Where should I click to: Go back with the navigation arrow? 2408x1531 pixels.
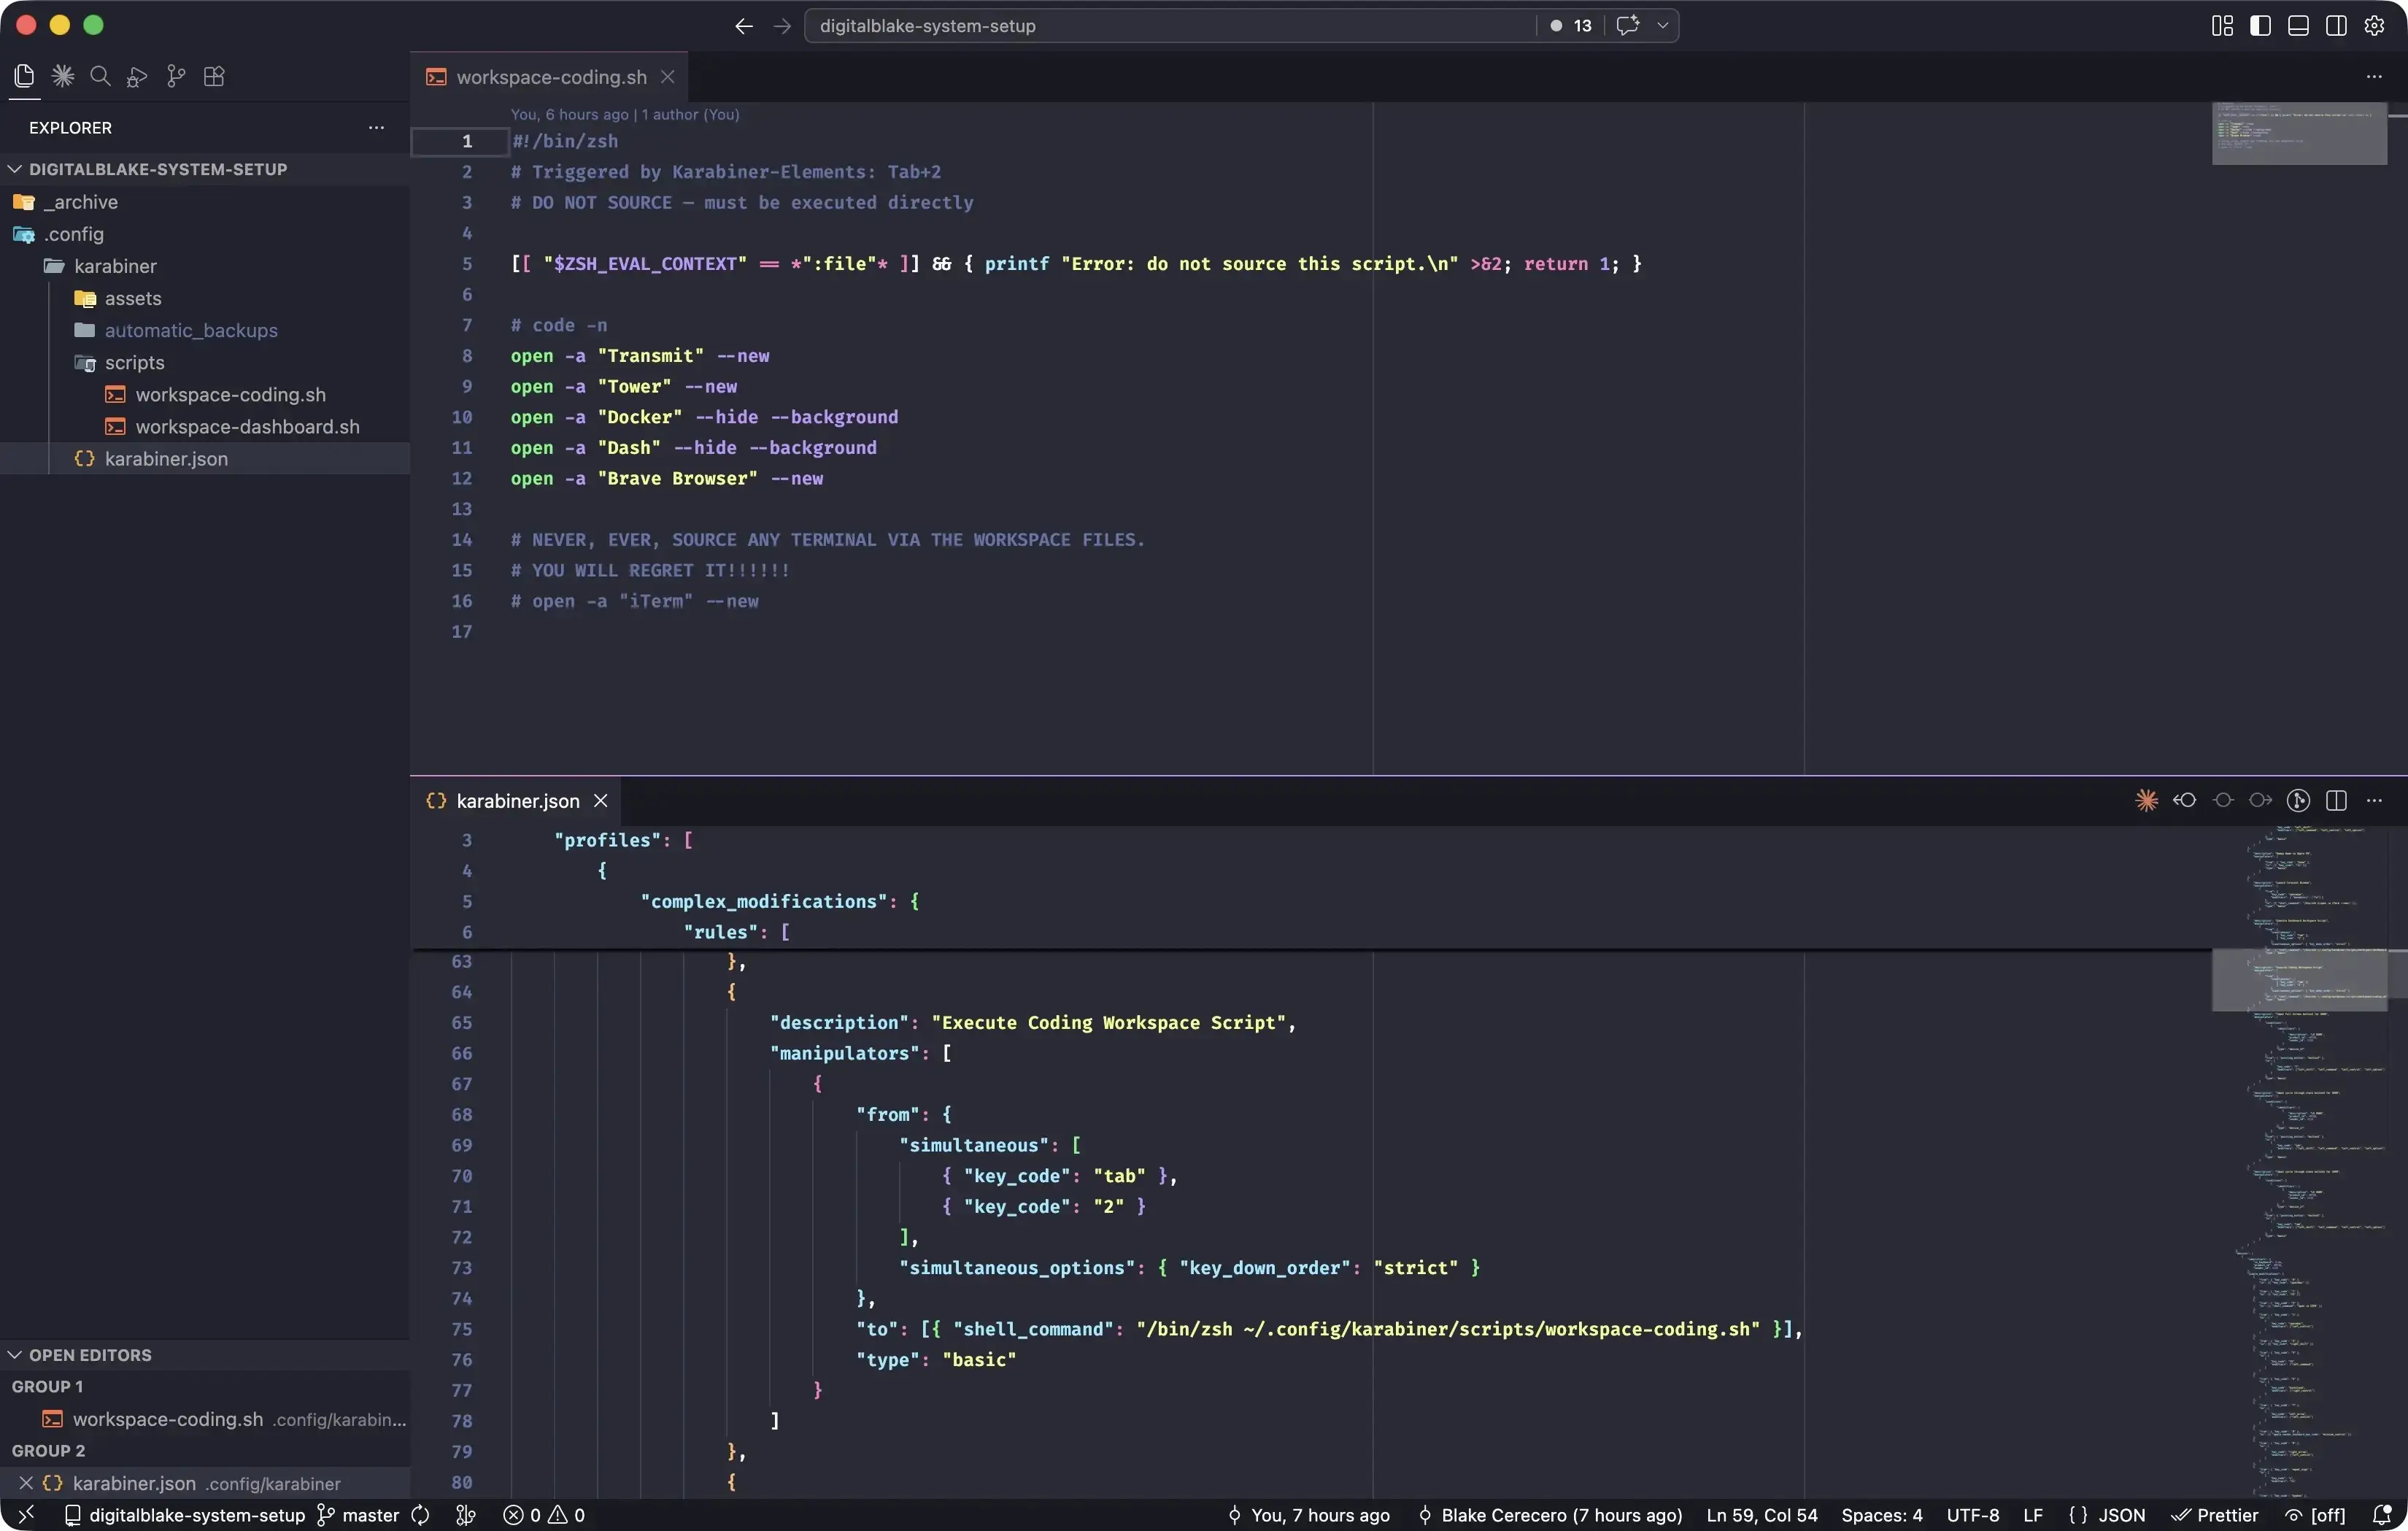pos(743,26)
